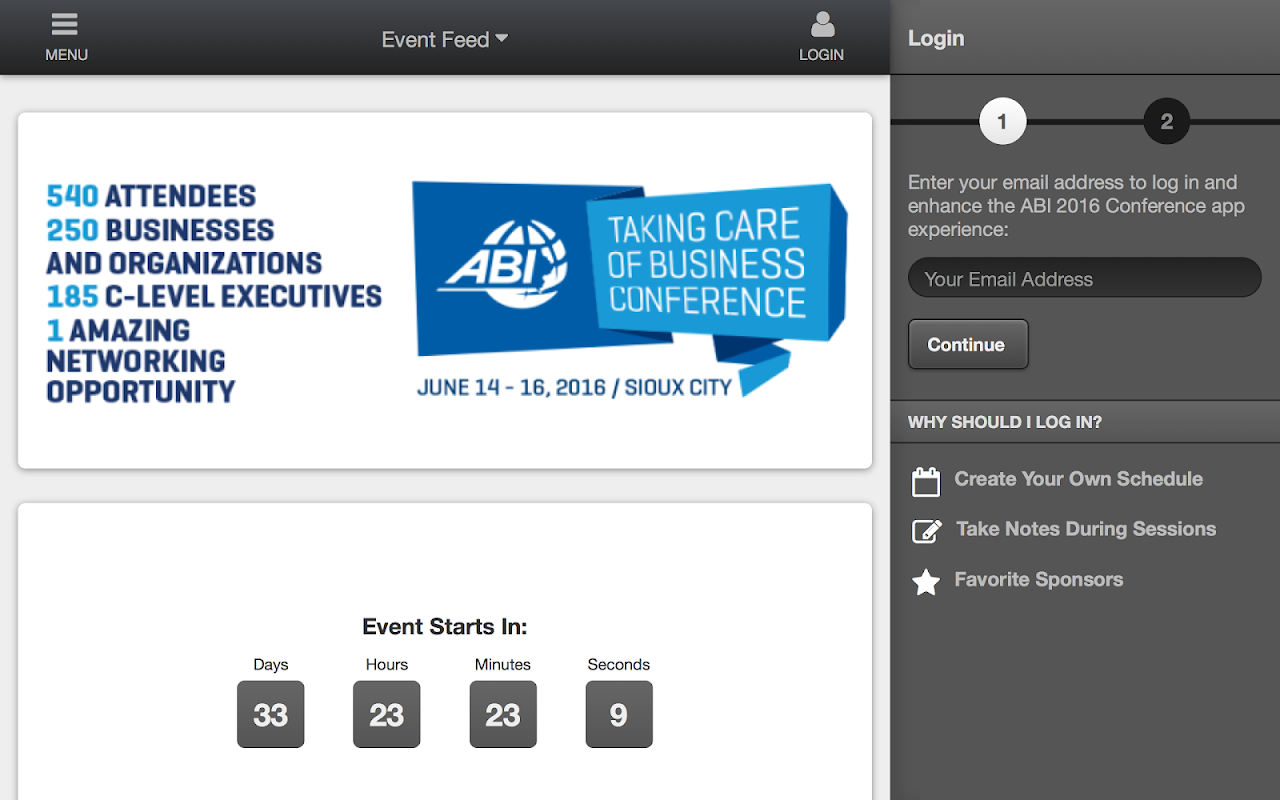Image resolution: width=1280 pixels, height=800 pixels.
Task: Click the LOGIN person icon
Action: pyautogui.click(x=821, y=25)
